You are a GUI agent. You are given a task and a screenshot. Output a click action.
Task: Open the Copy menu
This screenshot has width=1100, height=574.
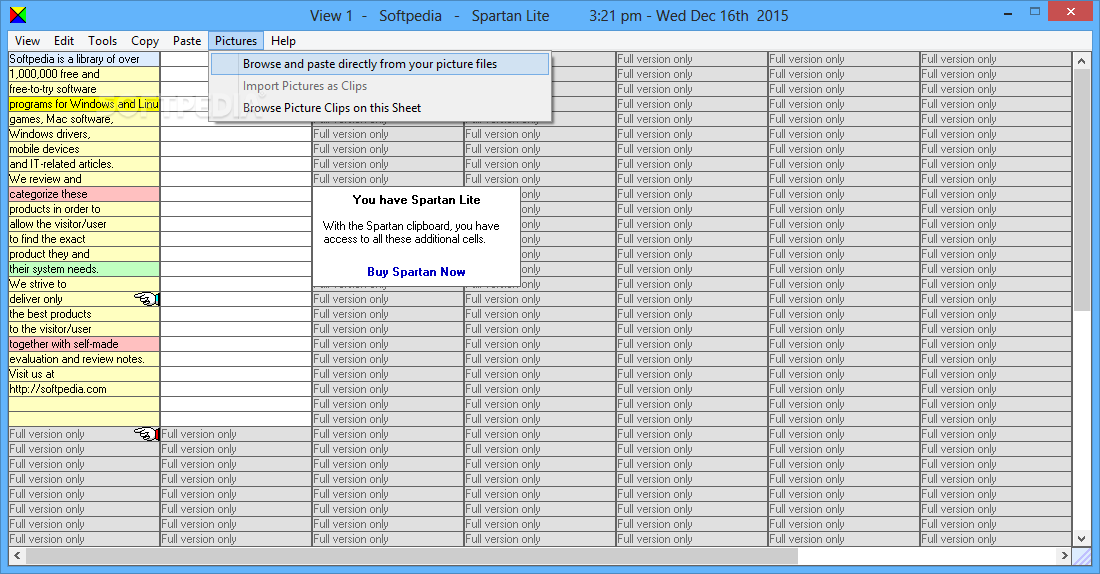click(x=145, y=41)
